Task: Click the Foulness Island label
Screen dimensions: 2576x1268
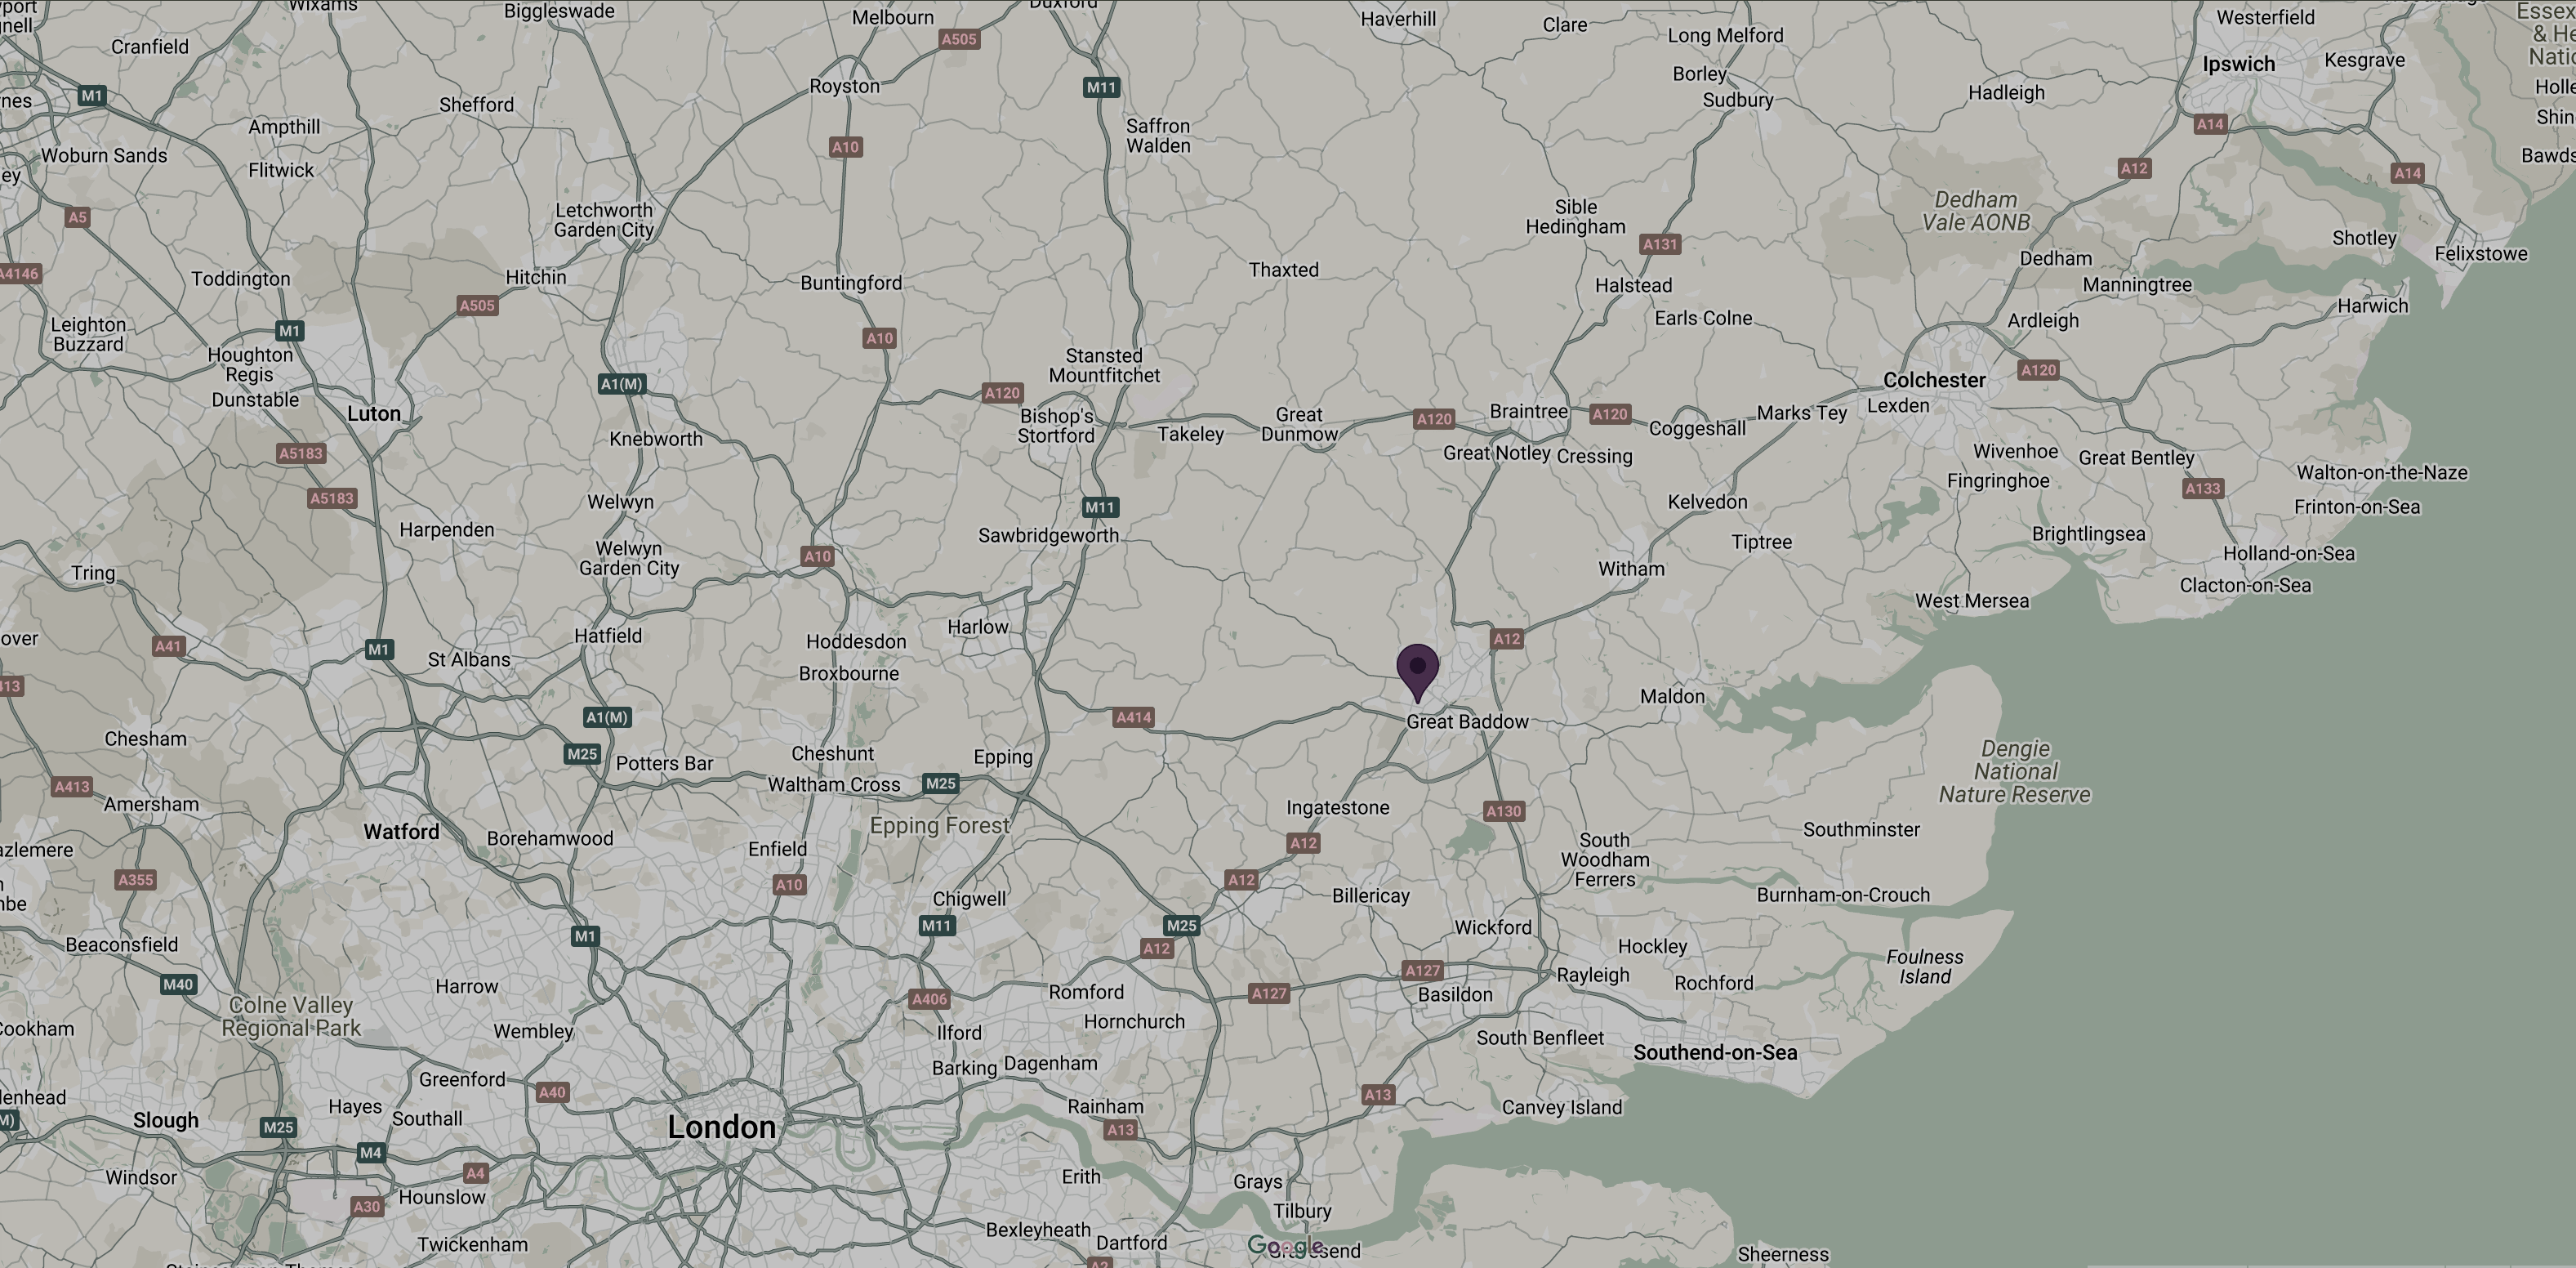Action: [x=1925, y=967]
